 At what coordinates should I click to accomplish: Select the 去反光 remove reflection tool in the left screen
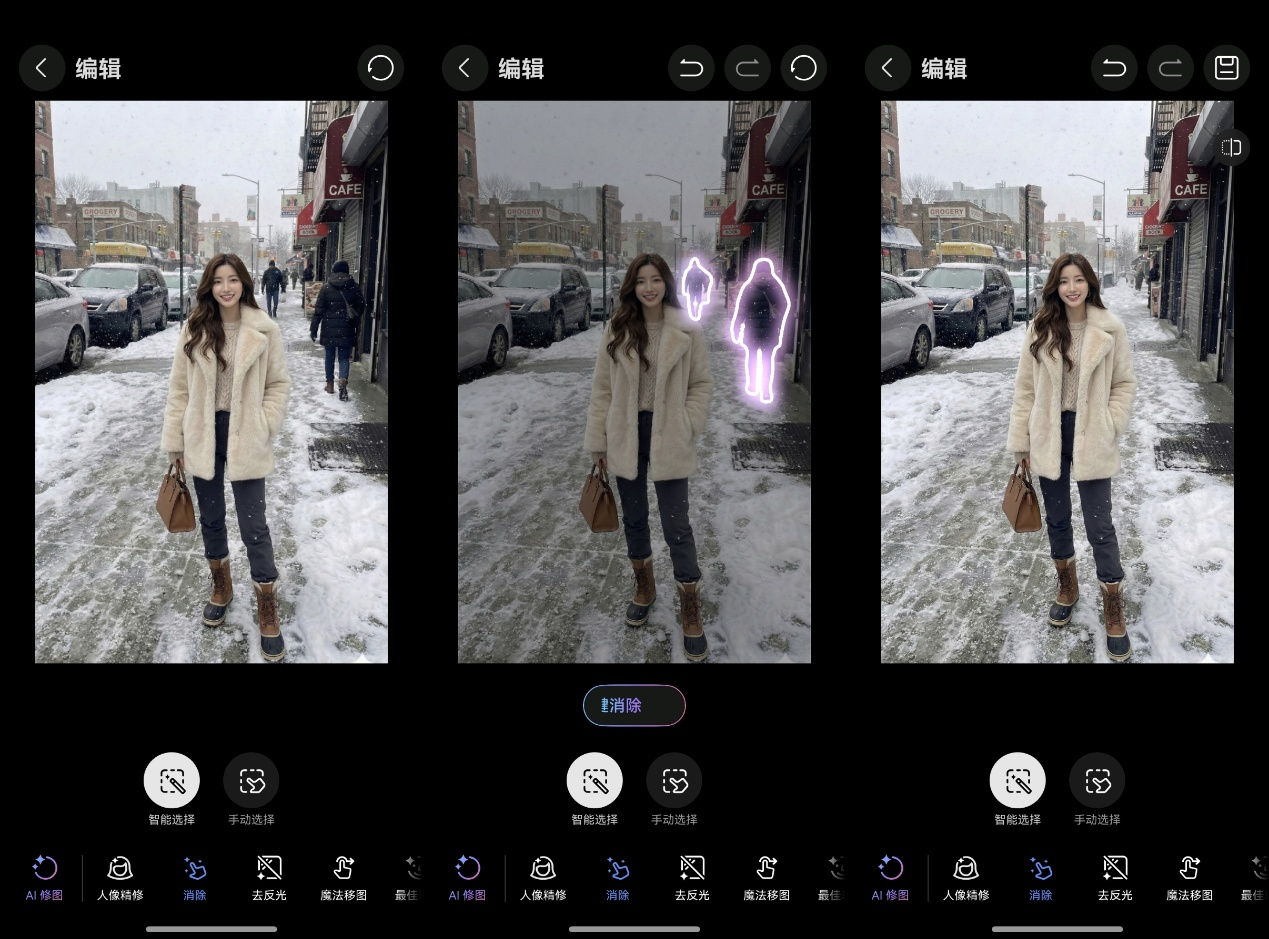(x=269, y=877)
